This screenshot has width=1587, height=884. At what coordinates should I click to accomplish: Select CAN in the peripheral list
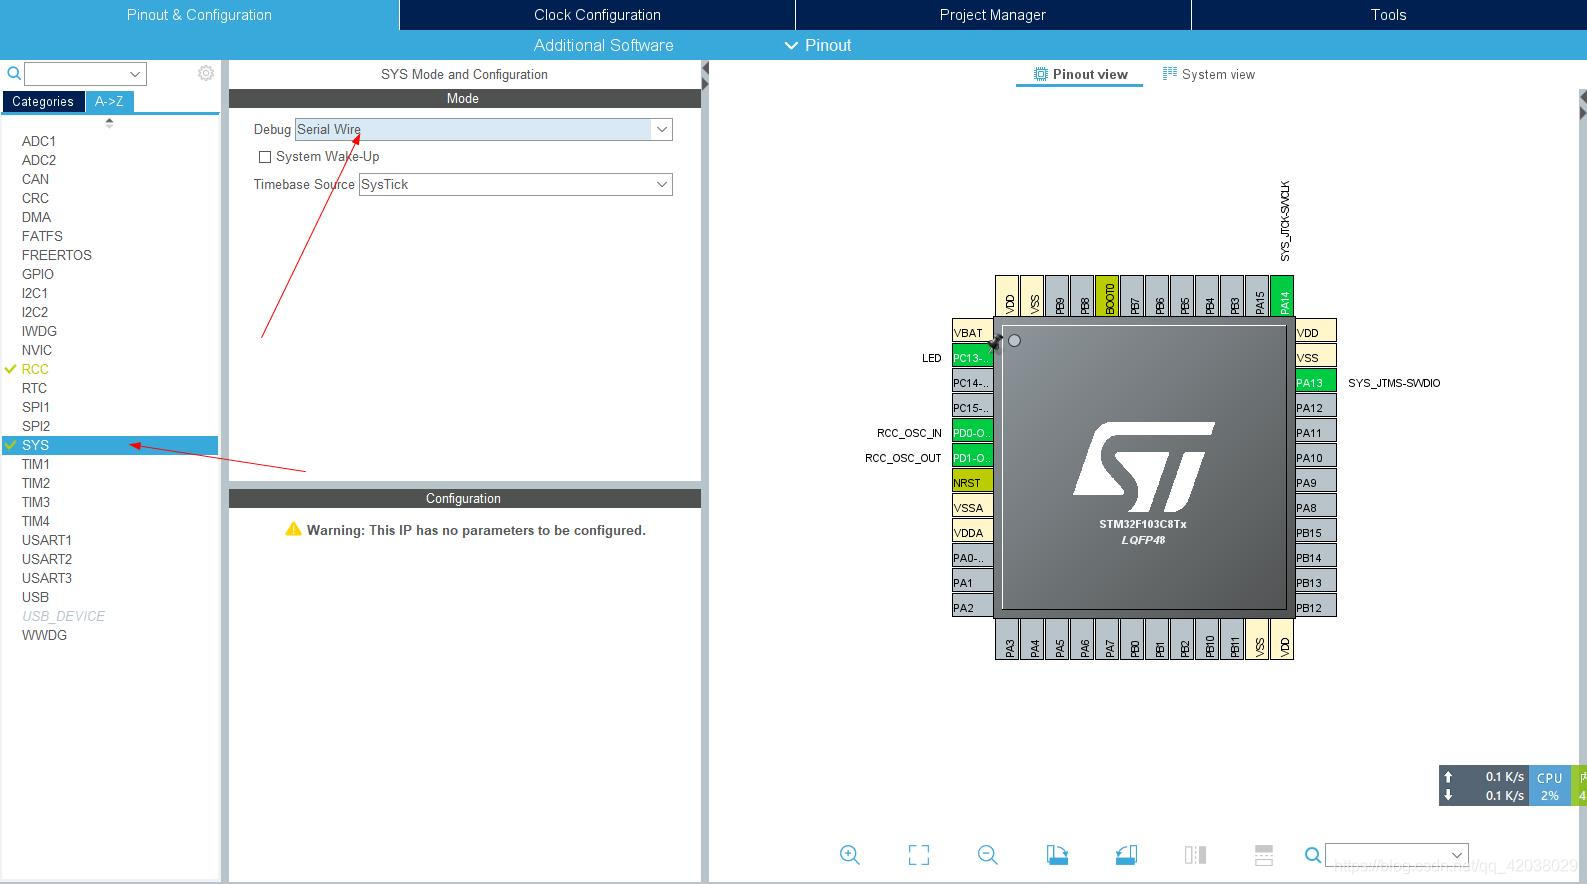35,179
